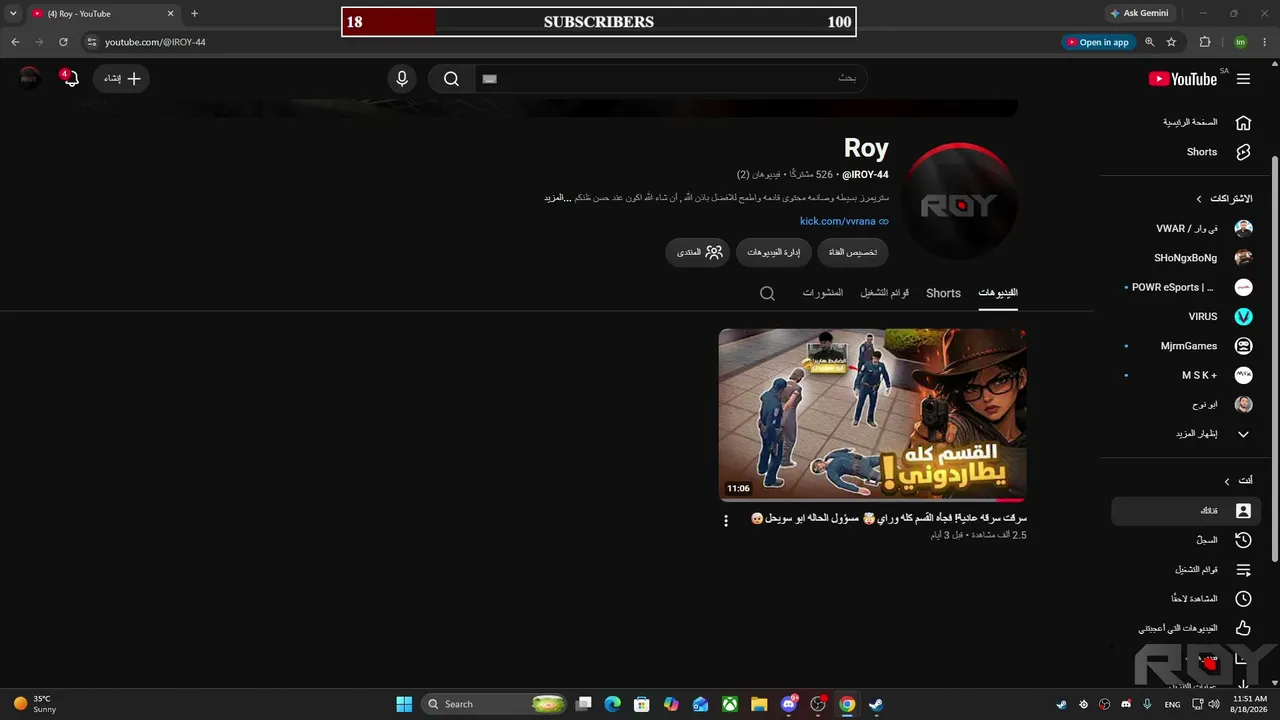Open File Explorer from the taskbar
Viewport: 1280px width, 720px height.
coord(759,704)
